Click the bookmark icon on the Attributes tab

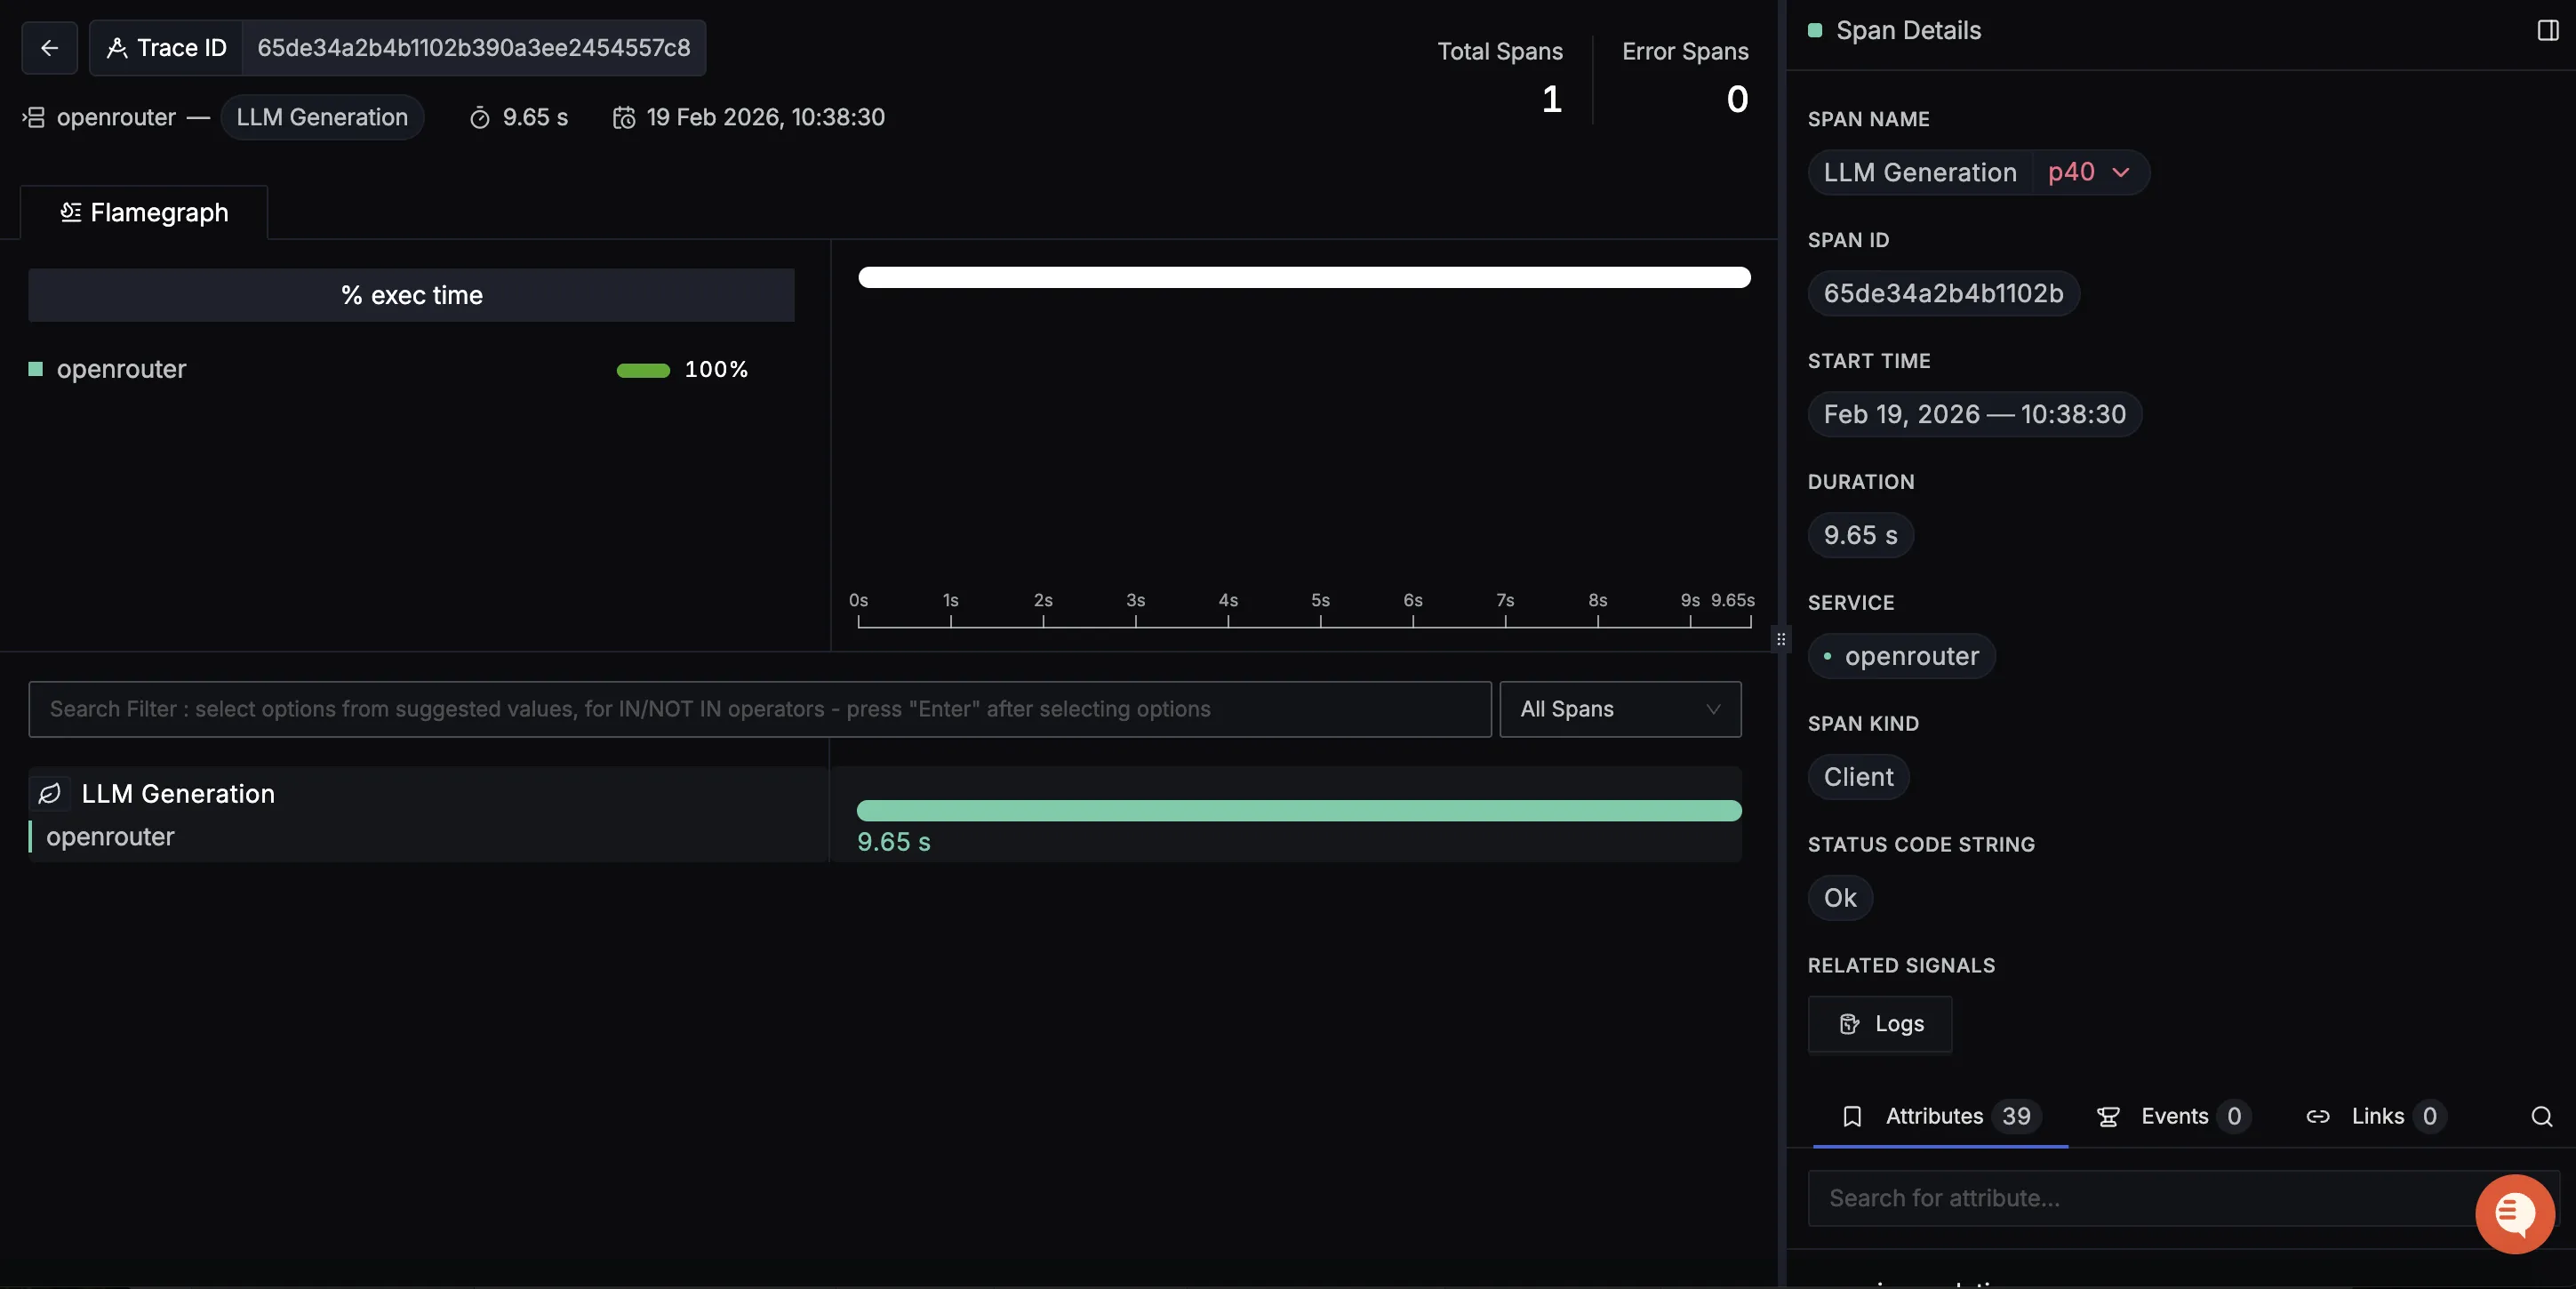pyautogui.click(x=1853, y=1117)
